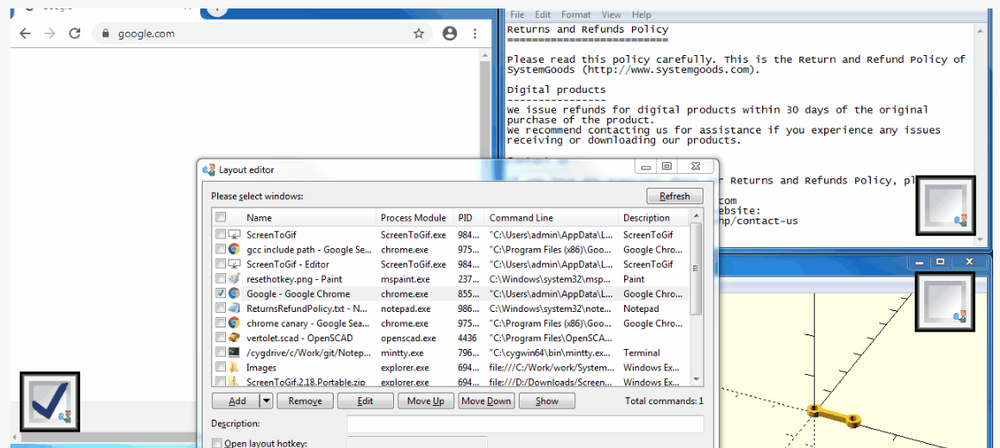Screen dimensions: 1000x448
Task: Toggle large empty overlay box on Notepad window
Action: [x=945, y=205]
